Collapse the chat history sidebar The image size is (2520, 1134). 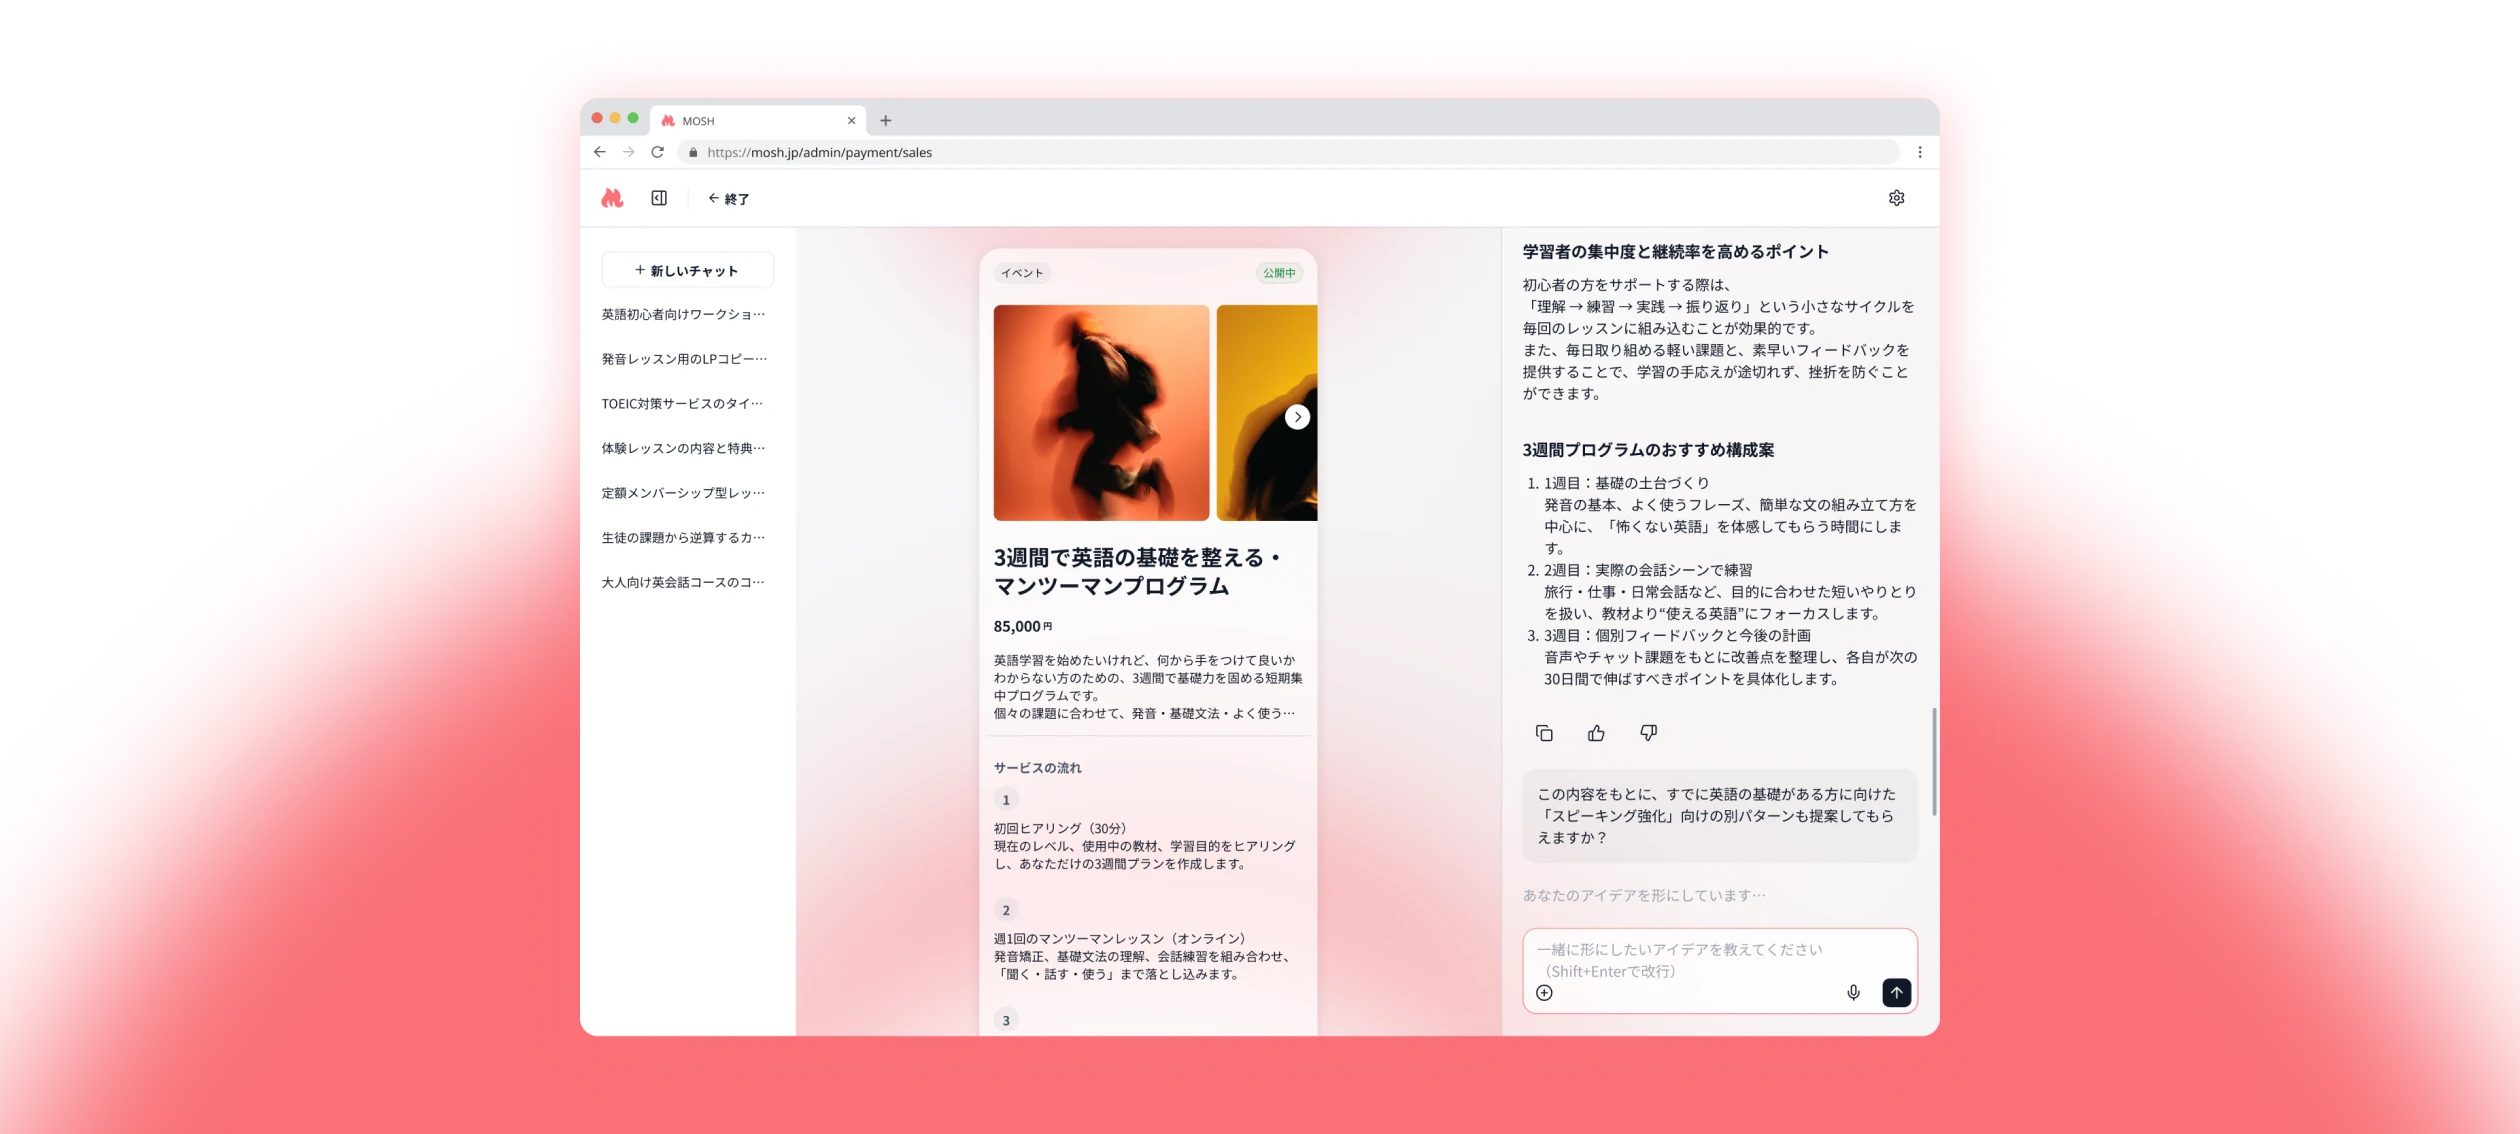pos(659,198)
